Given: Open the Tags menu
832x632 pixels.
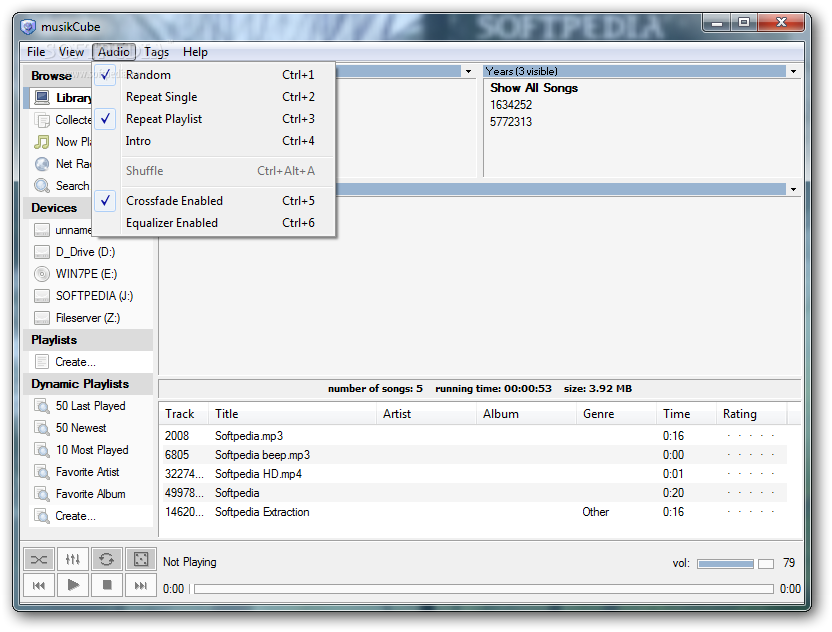Looking at the screenshot, I should coord(157,52).
